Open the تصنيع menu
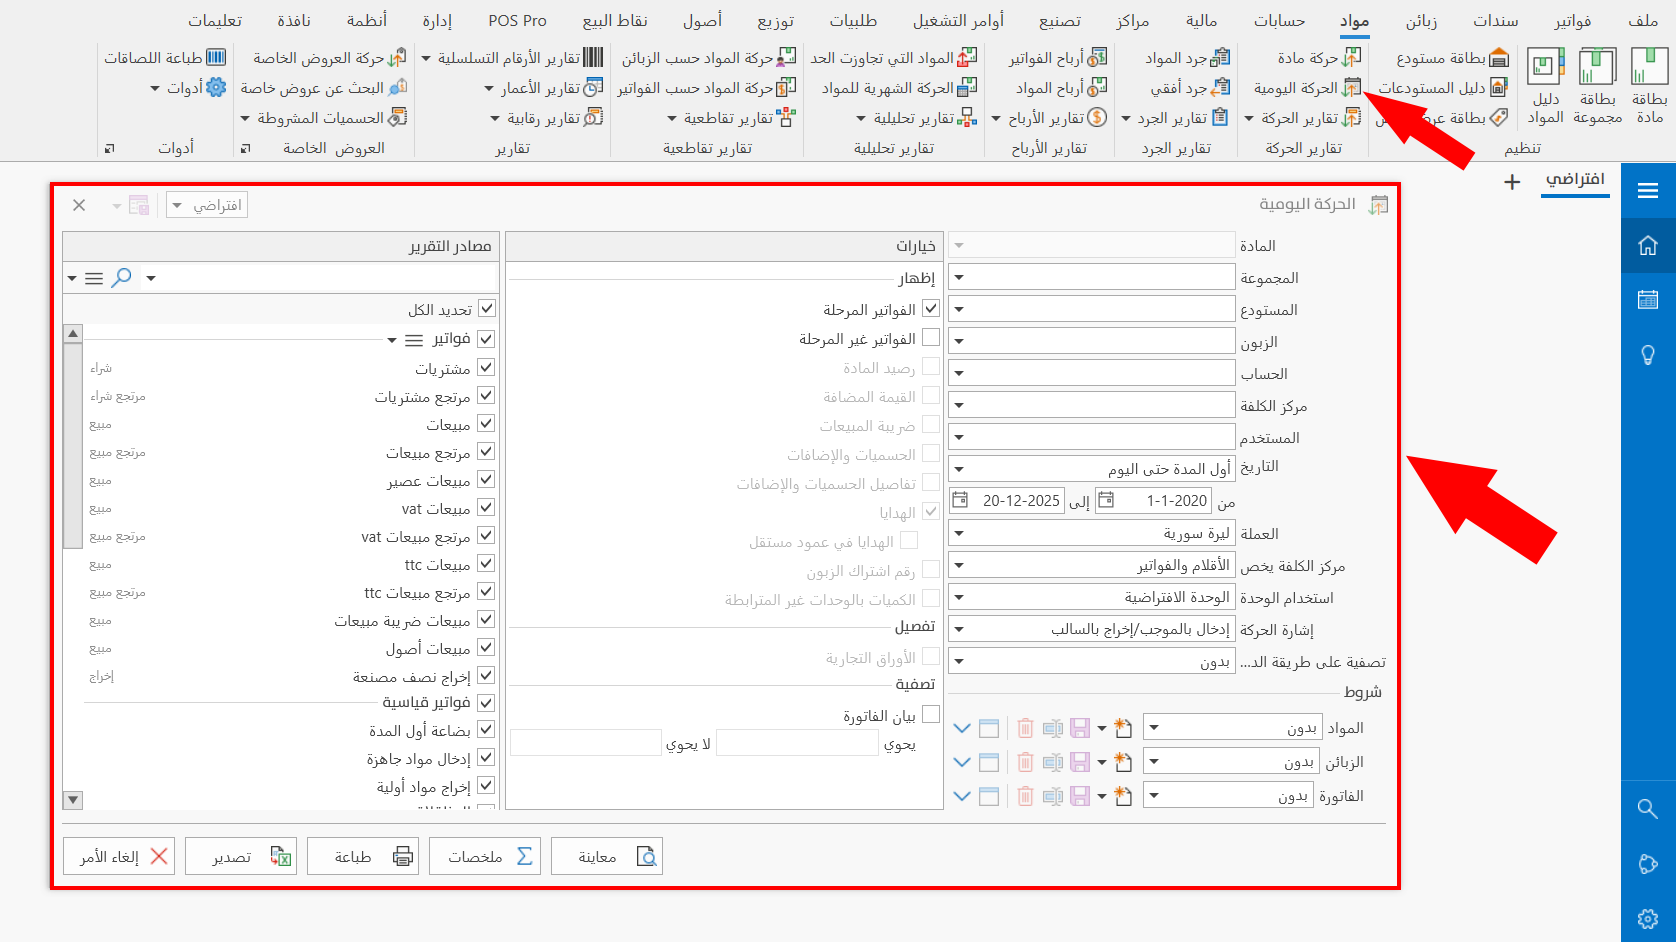 [x=1060, y=19]
